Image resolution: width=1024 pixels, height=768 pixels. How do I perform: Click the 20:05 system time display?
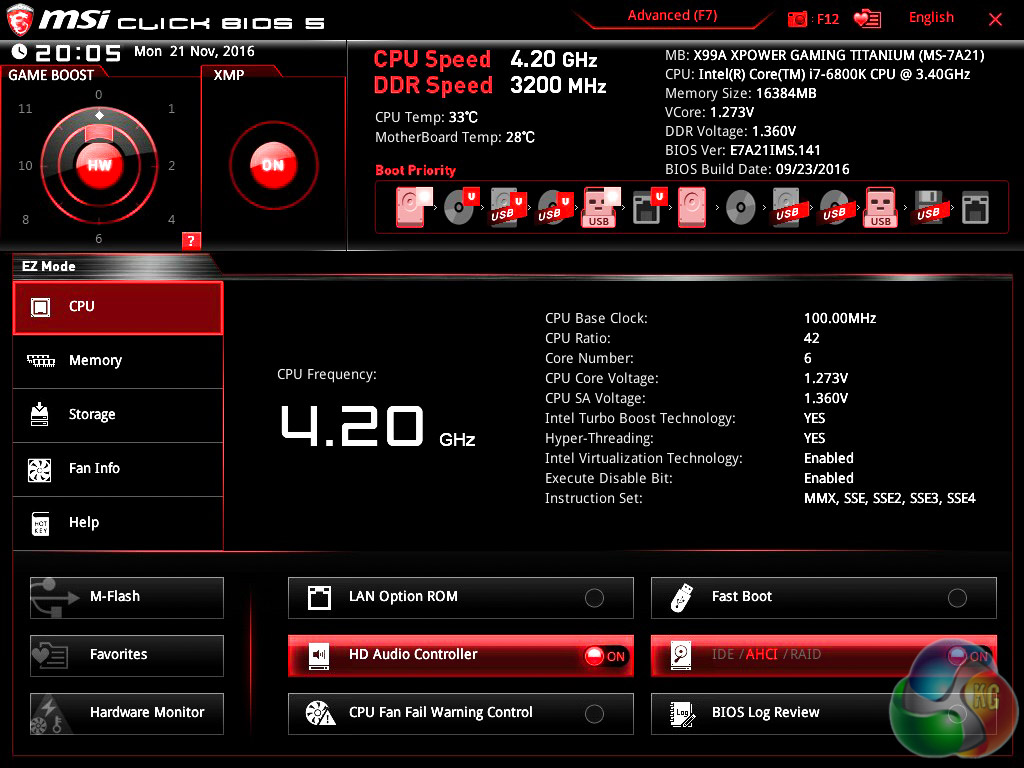click(x=78, y=52)
